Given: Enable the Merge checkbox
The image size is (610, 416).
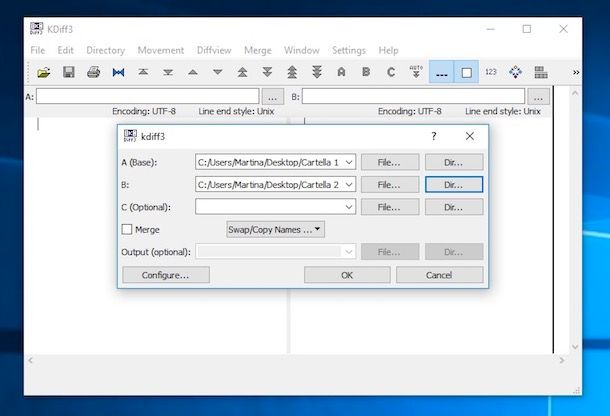Looking at the screenshot, I should (x=127, y=230).
